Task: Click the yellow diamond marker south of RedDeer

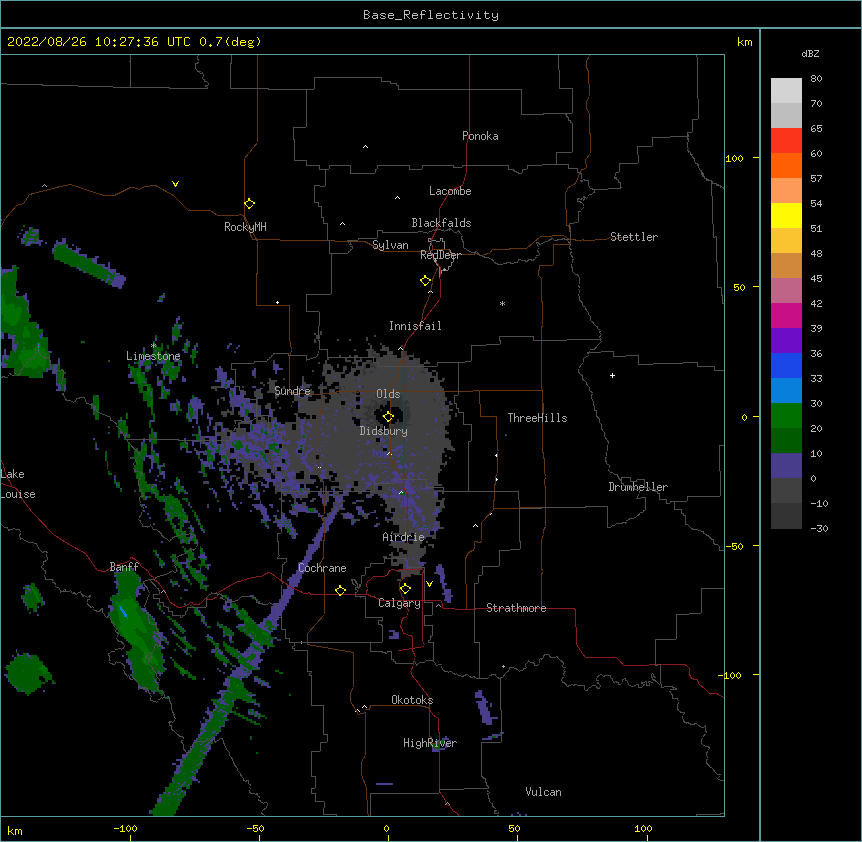Action: pyautogui.click(x=425, y=280)
